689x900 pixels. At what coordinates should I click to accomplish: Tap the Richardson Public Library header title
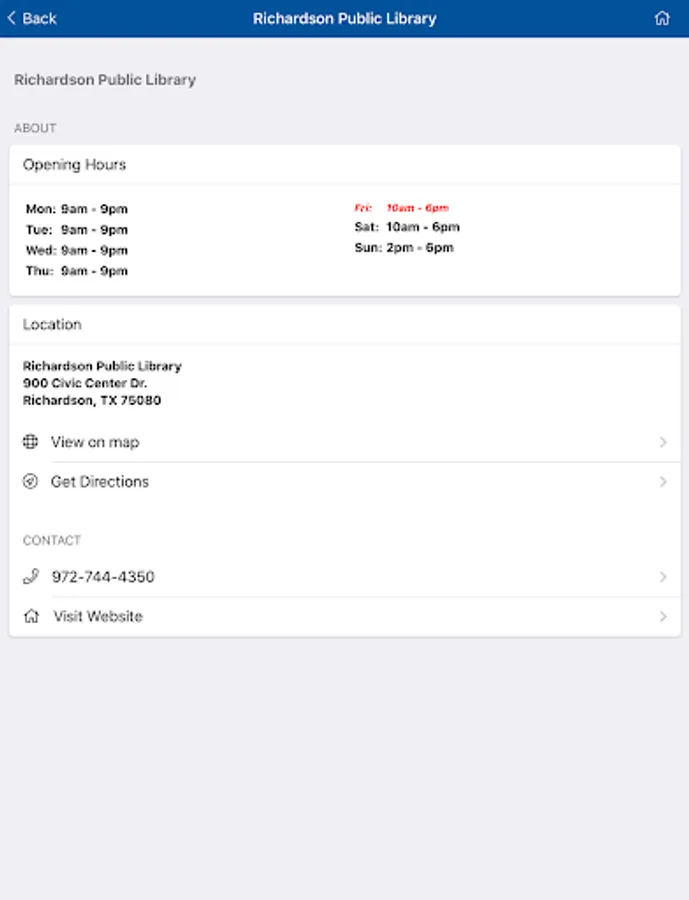pos(344,18)
